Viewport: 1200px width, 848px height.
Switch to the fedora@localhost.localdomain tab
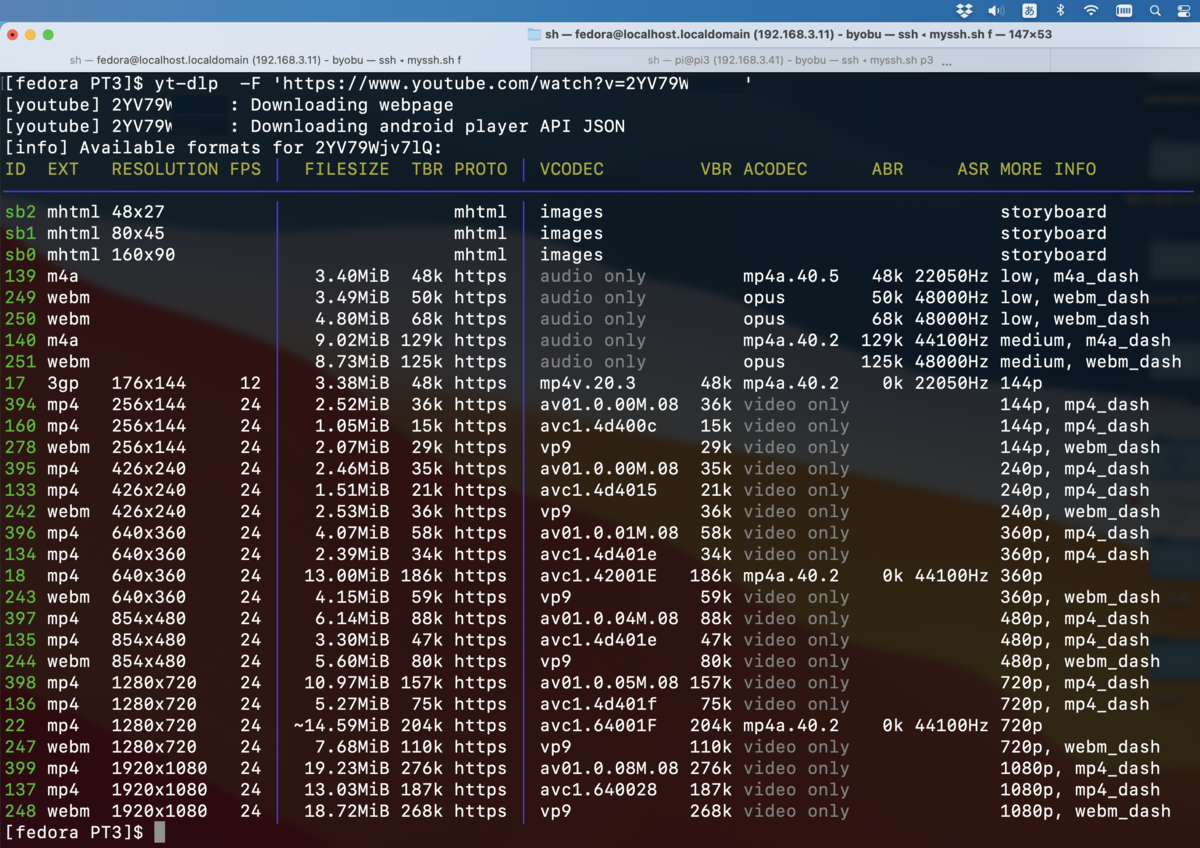(265, 60)
